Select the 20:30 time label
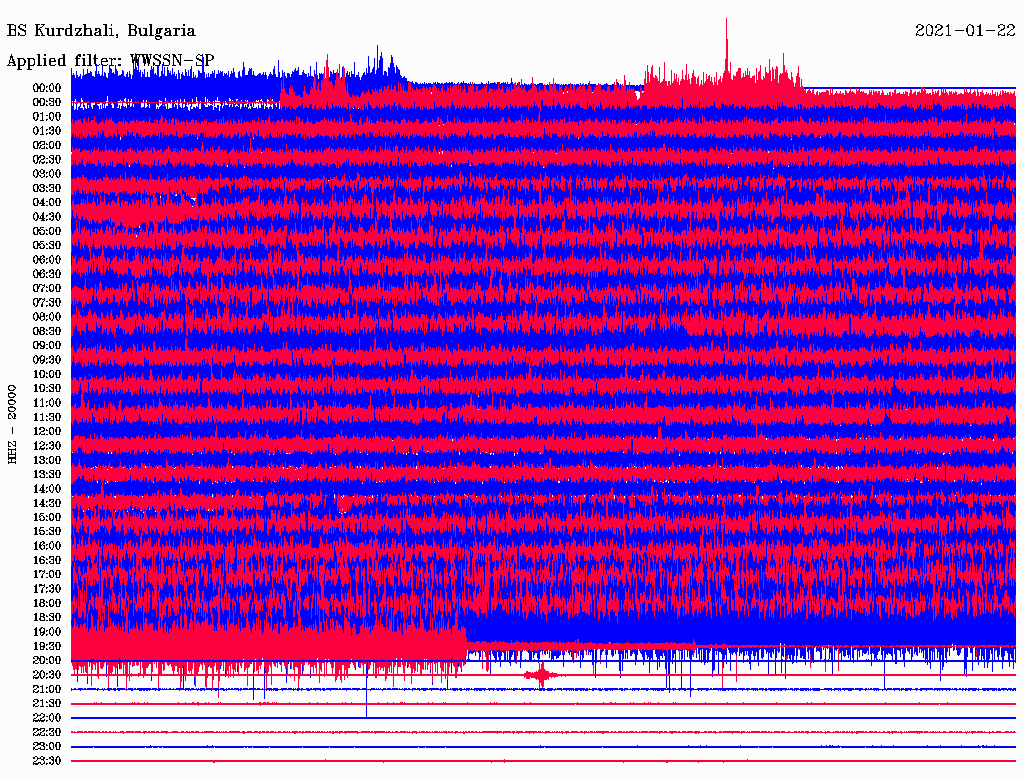 click(47, 675)
